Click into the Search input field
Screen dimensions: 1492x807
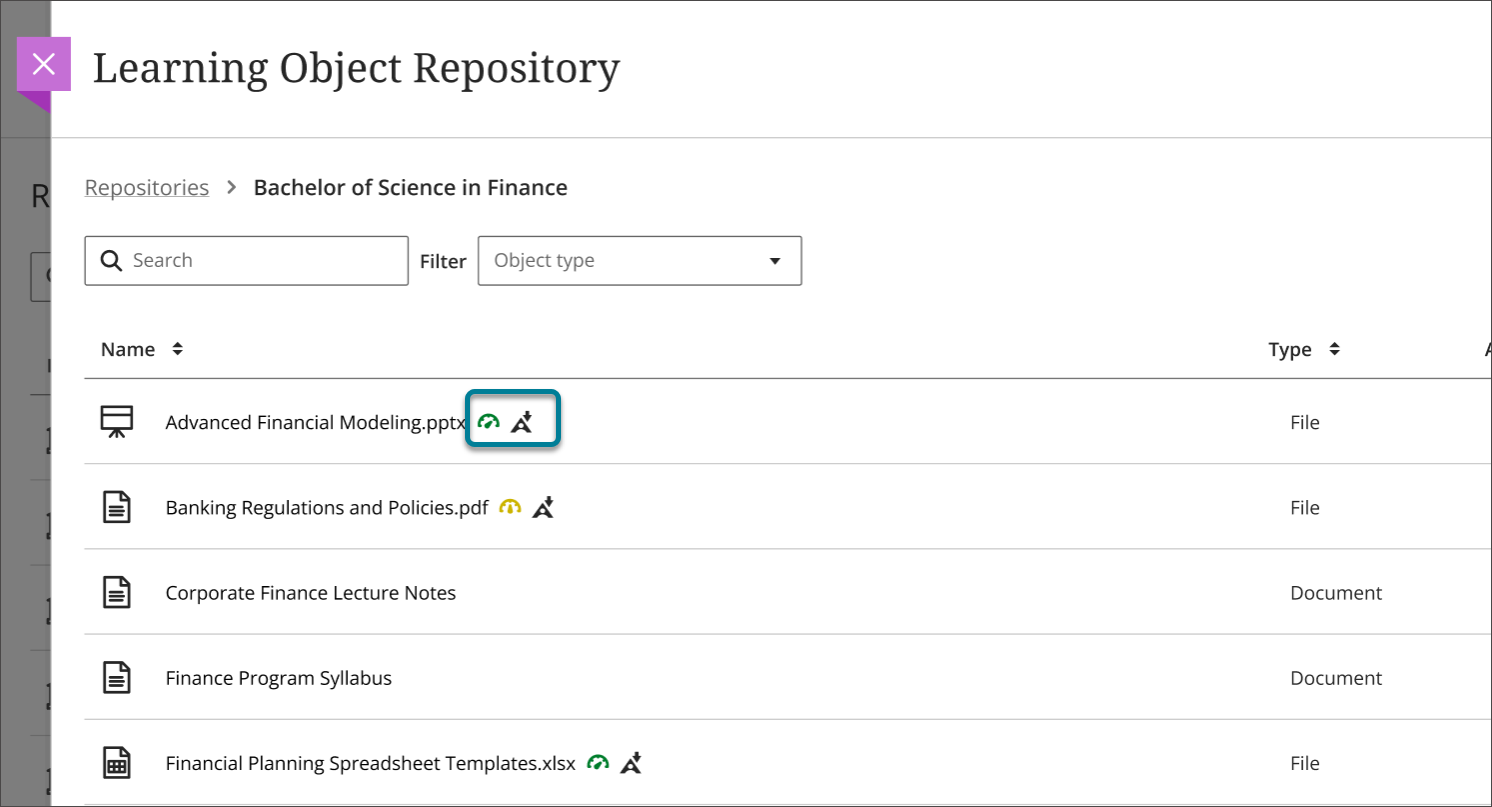(x=260, y=261)
